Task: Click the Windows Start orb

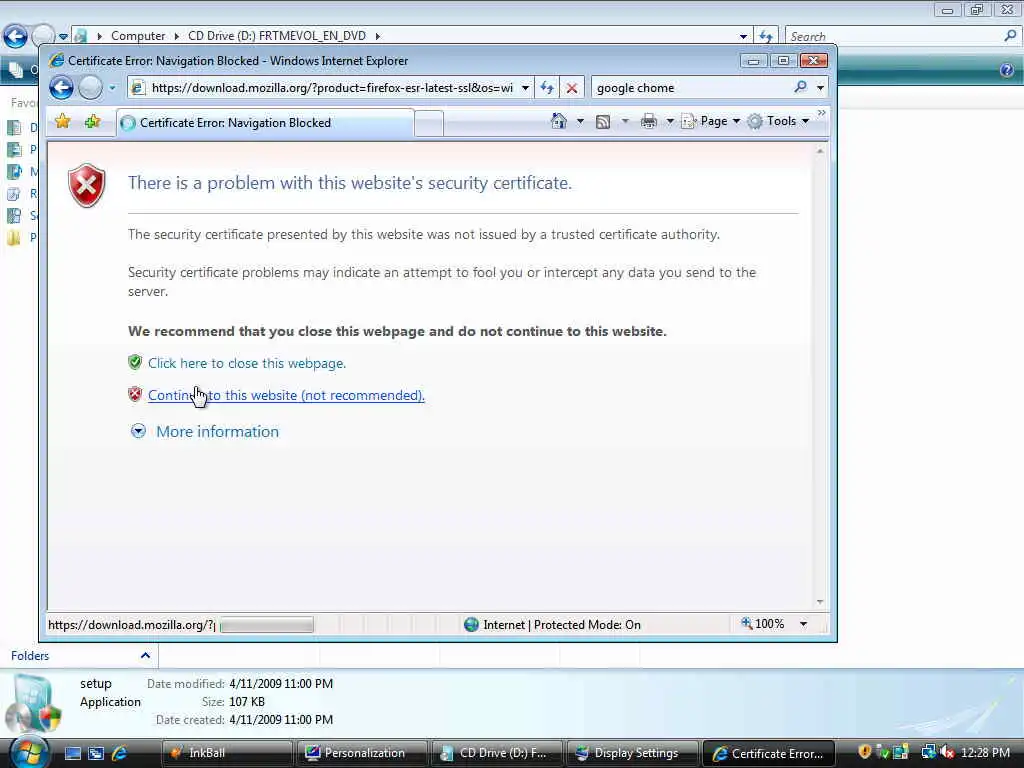Action: 29,752
